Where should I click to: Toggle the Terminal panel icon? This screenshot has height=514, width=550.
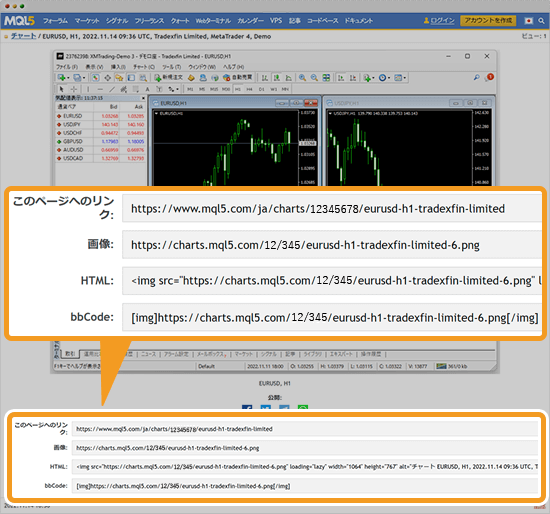[131, 78]
